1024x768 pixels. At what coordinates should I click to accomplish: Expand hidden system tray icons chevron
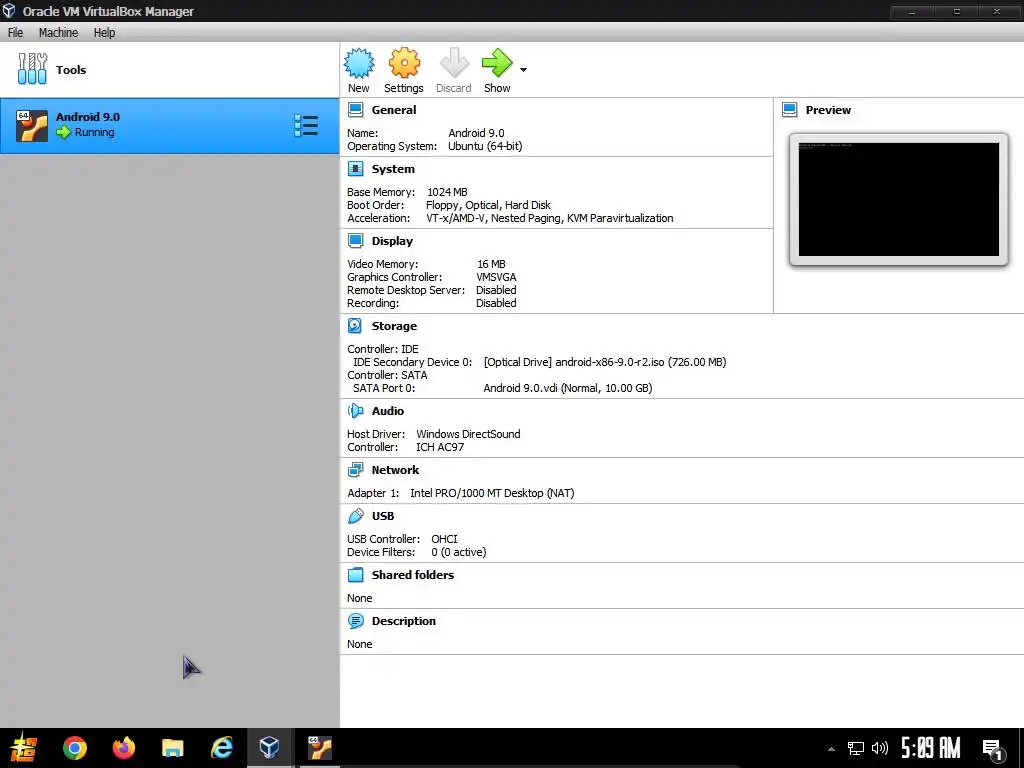(831, 749)
